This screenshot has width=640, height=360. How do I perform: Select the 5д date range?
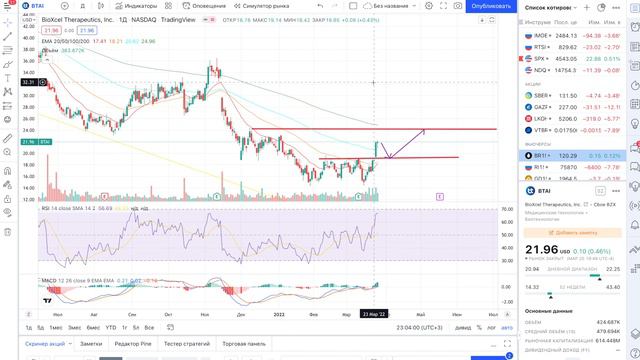40,328
